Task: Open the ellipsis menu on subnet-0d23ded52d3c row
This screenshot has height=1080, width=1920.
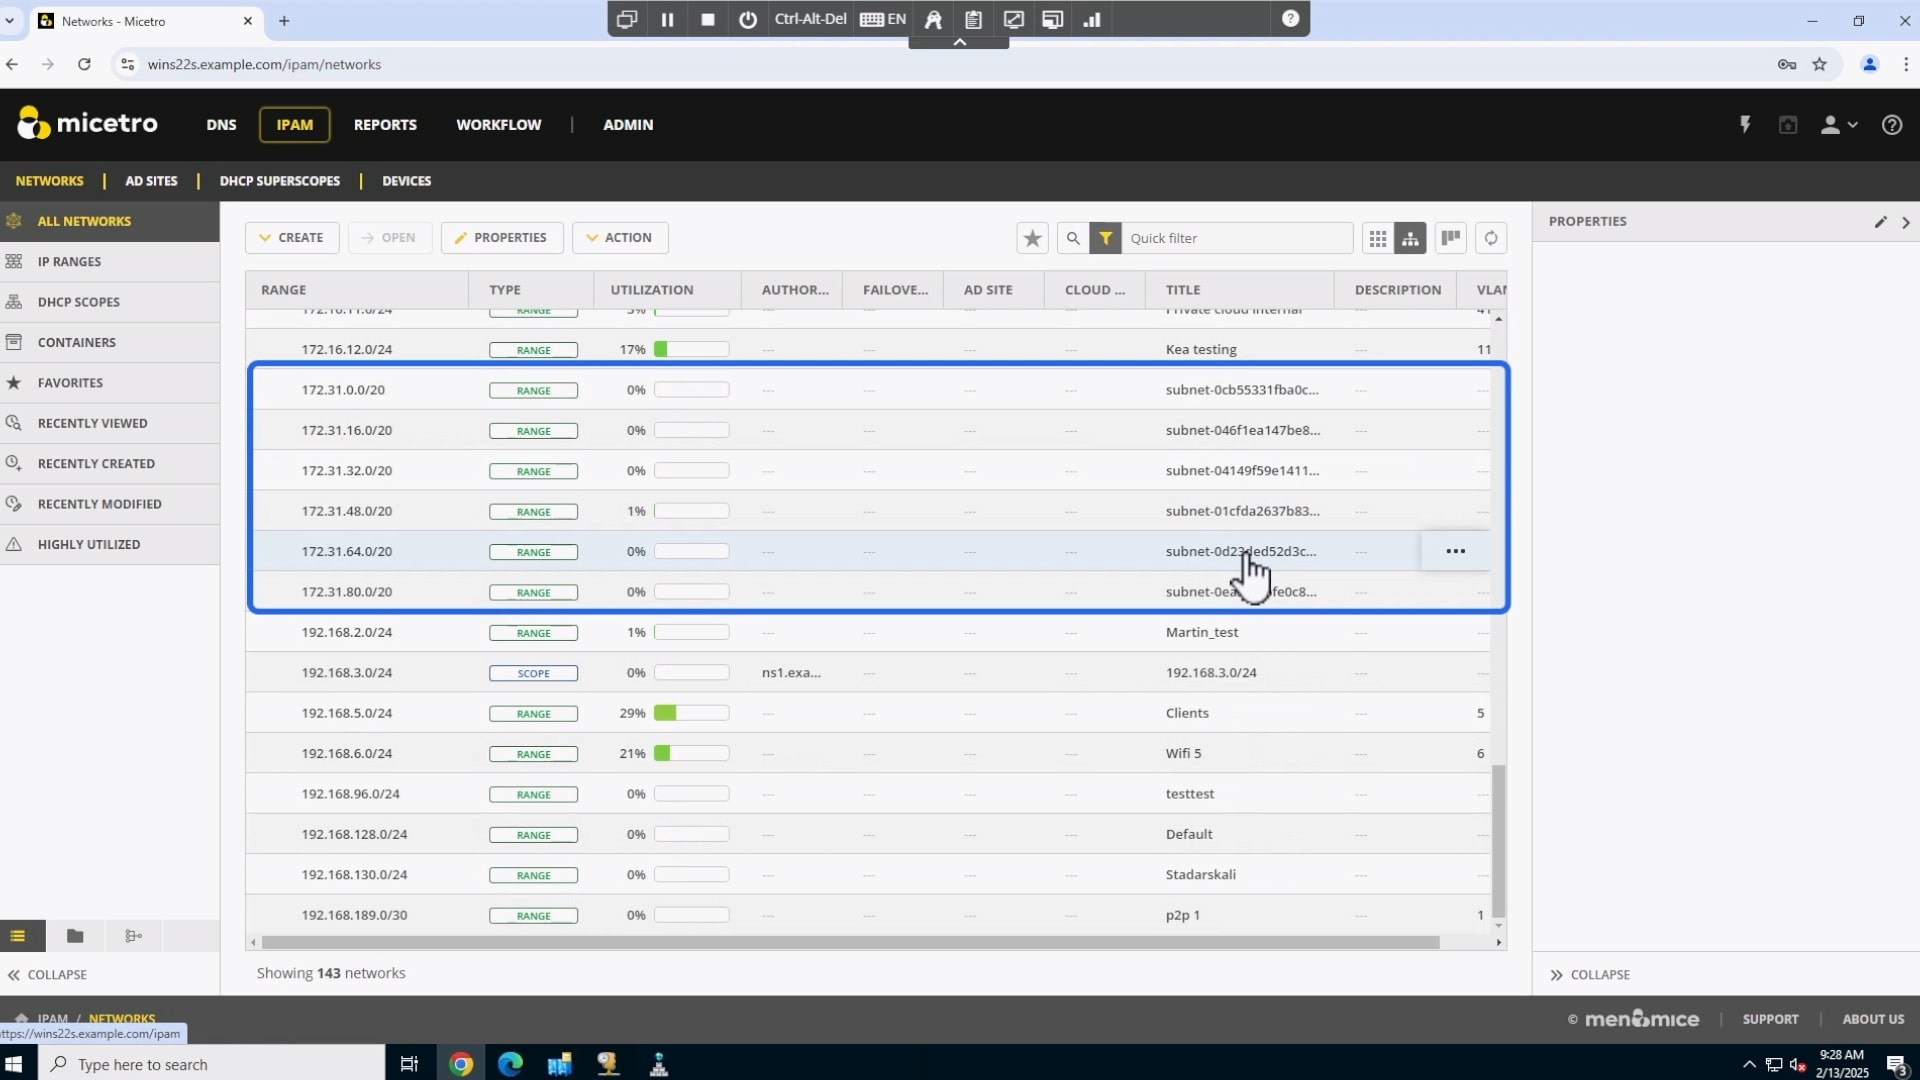Action: [x=1456, y=551]
